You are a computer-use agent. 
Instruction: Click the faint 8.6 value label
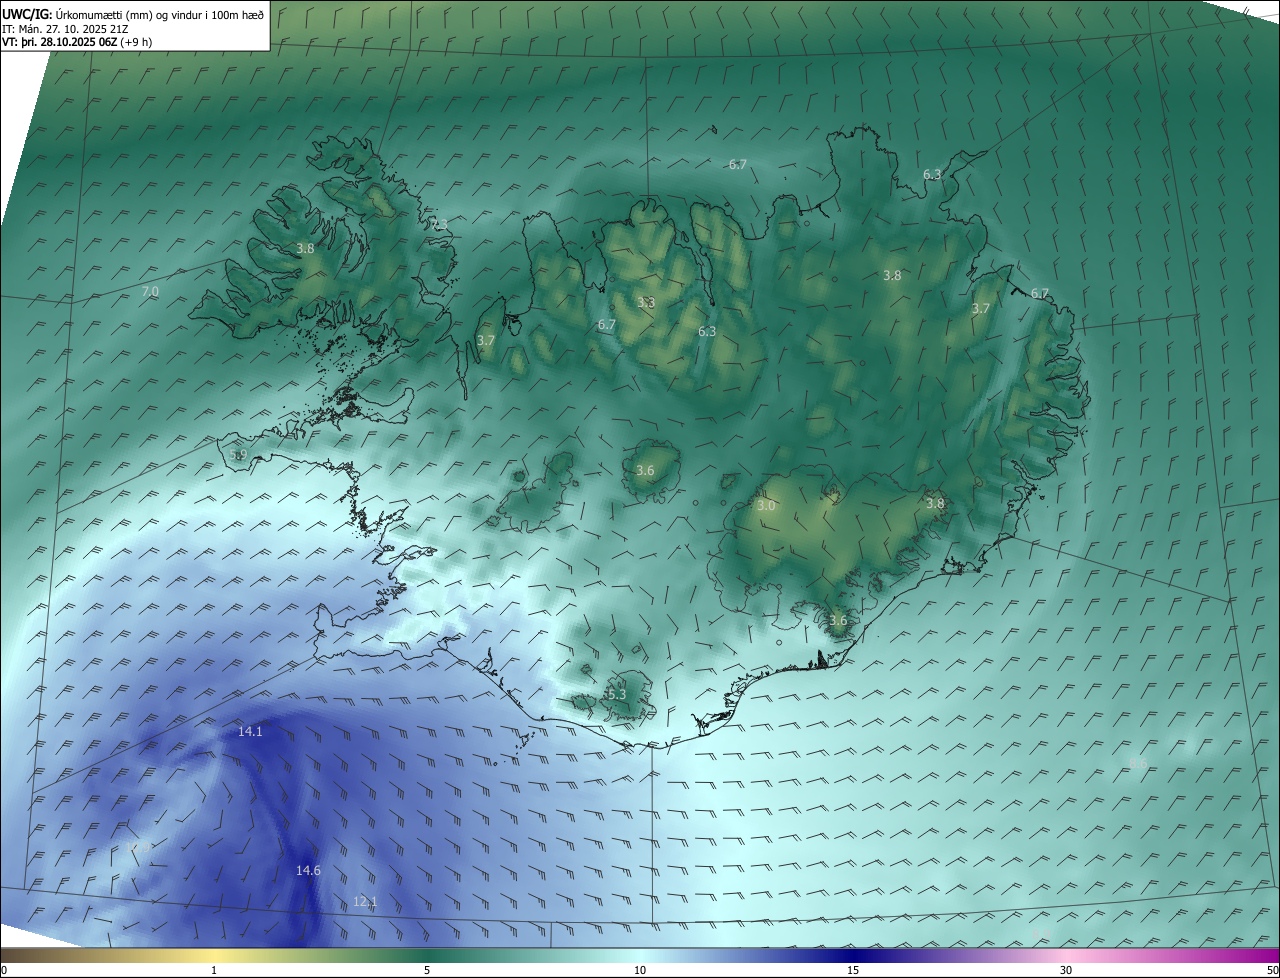(1138, 763)
